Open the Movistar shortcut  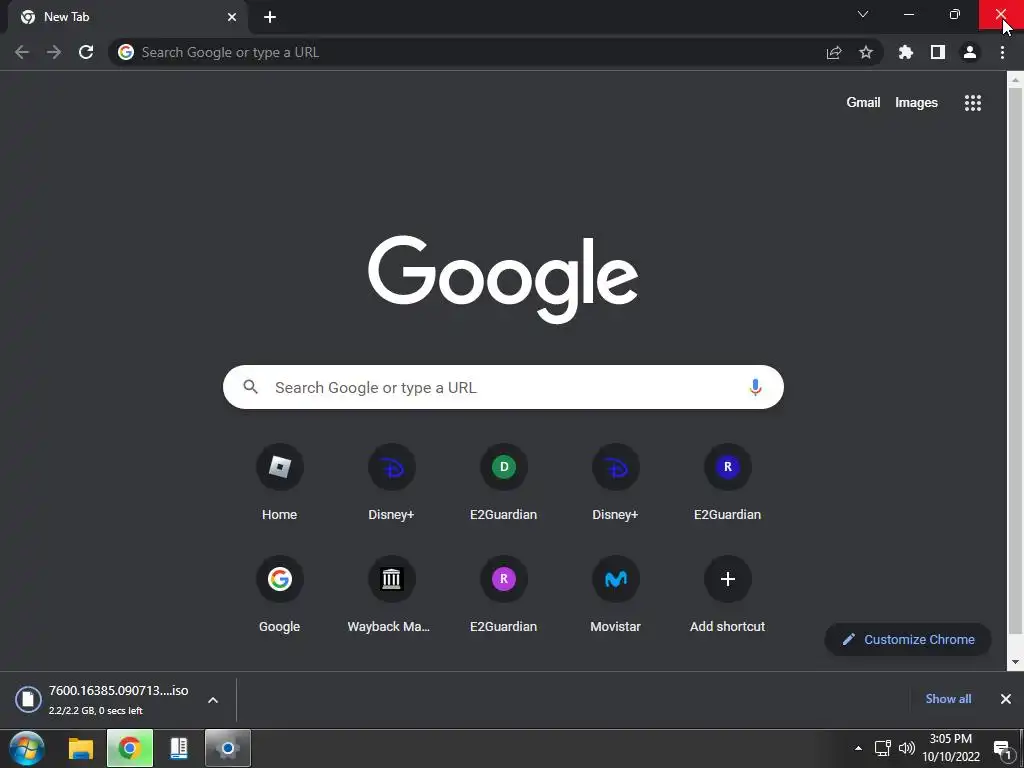click(x=615, y=594)
